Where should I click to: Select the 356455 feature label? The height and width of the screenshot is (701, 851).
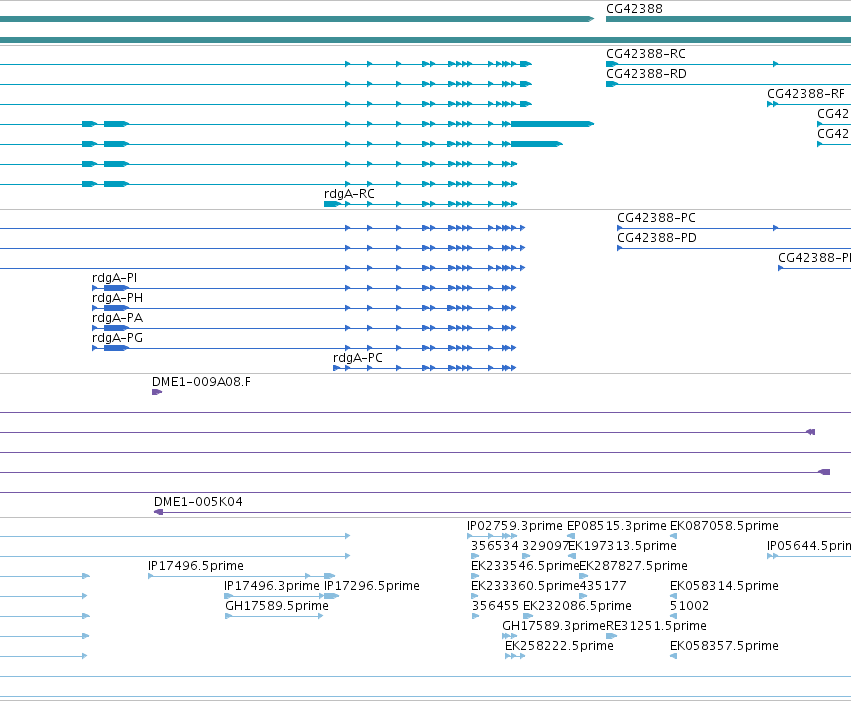click(x=496, y=606)
